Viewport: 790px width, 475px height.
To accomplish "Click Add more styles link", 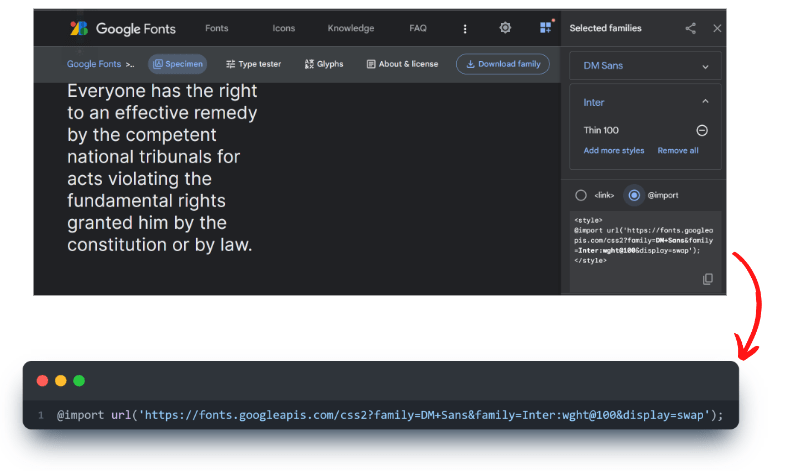I will (614, 151).
